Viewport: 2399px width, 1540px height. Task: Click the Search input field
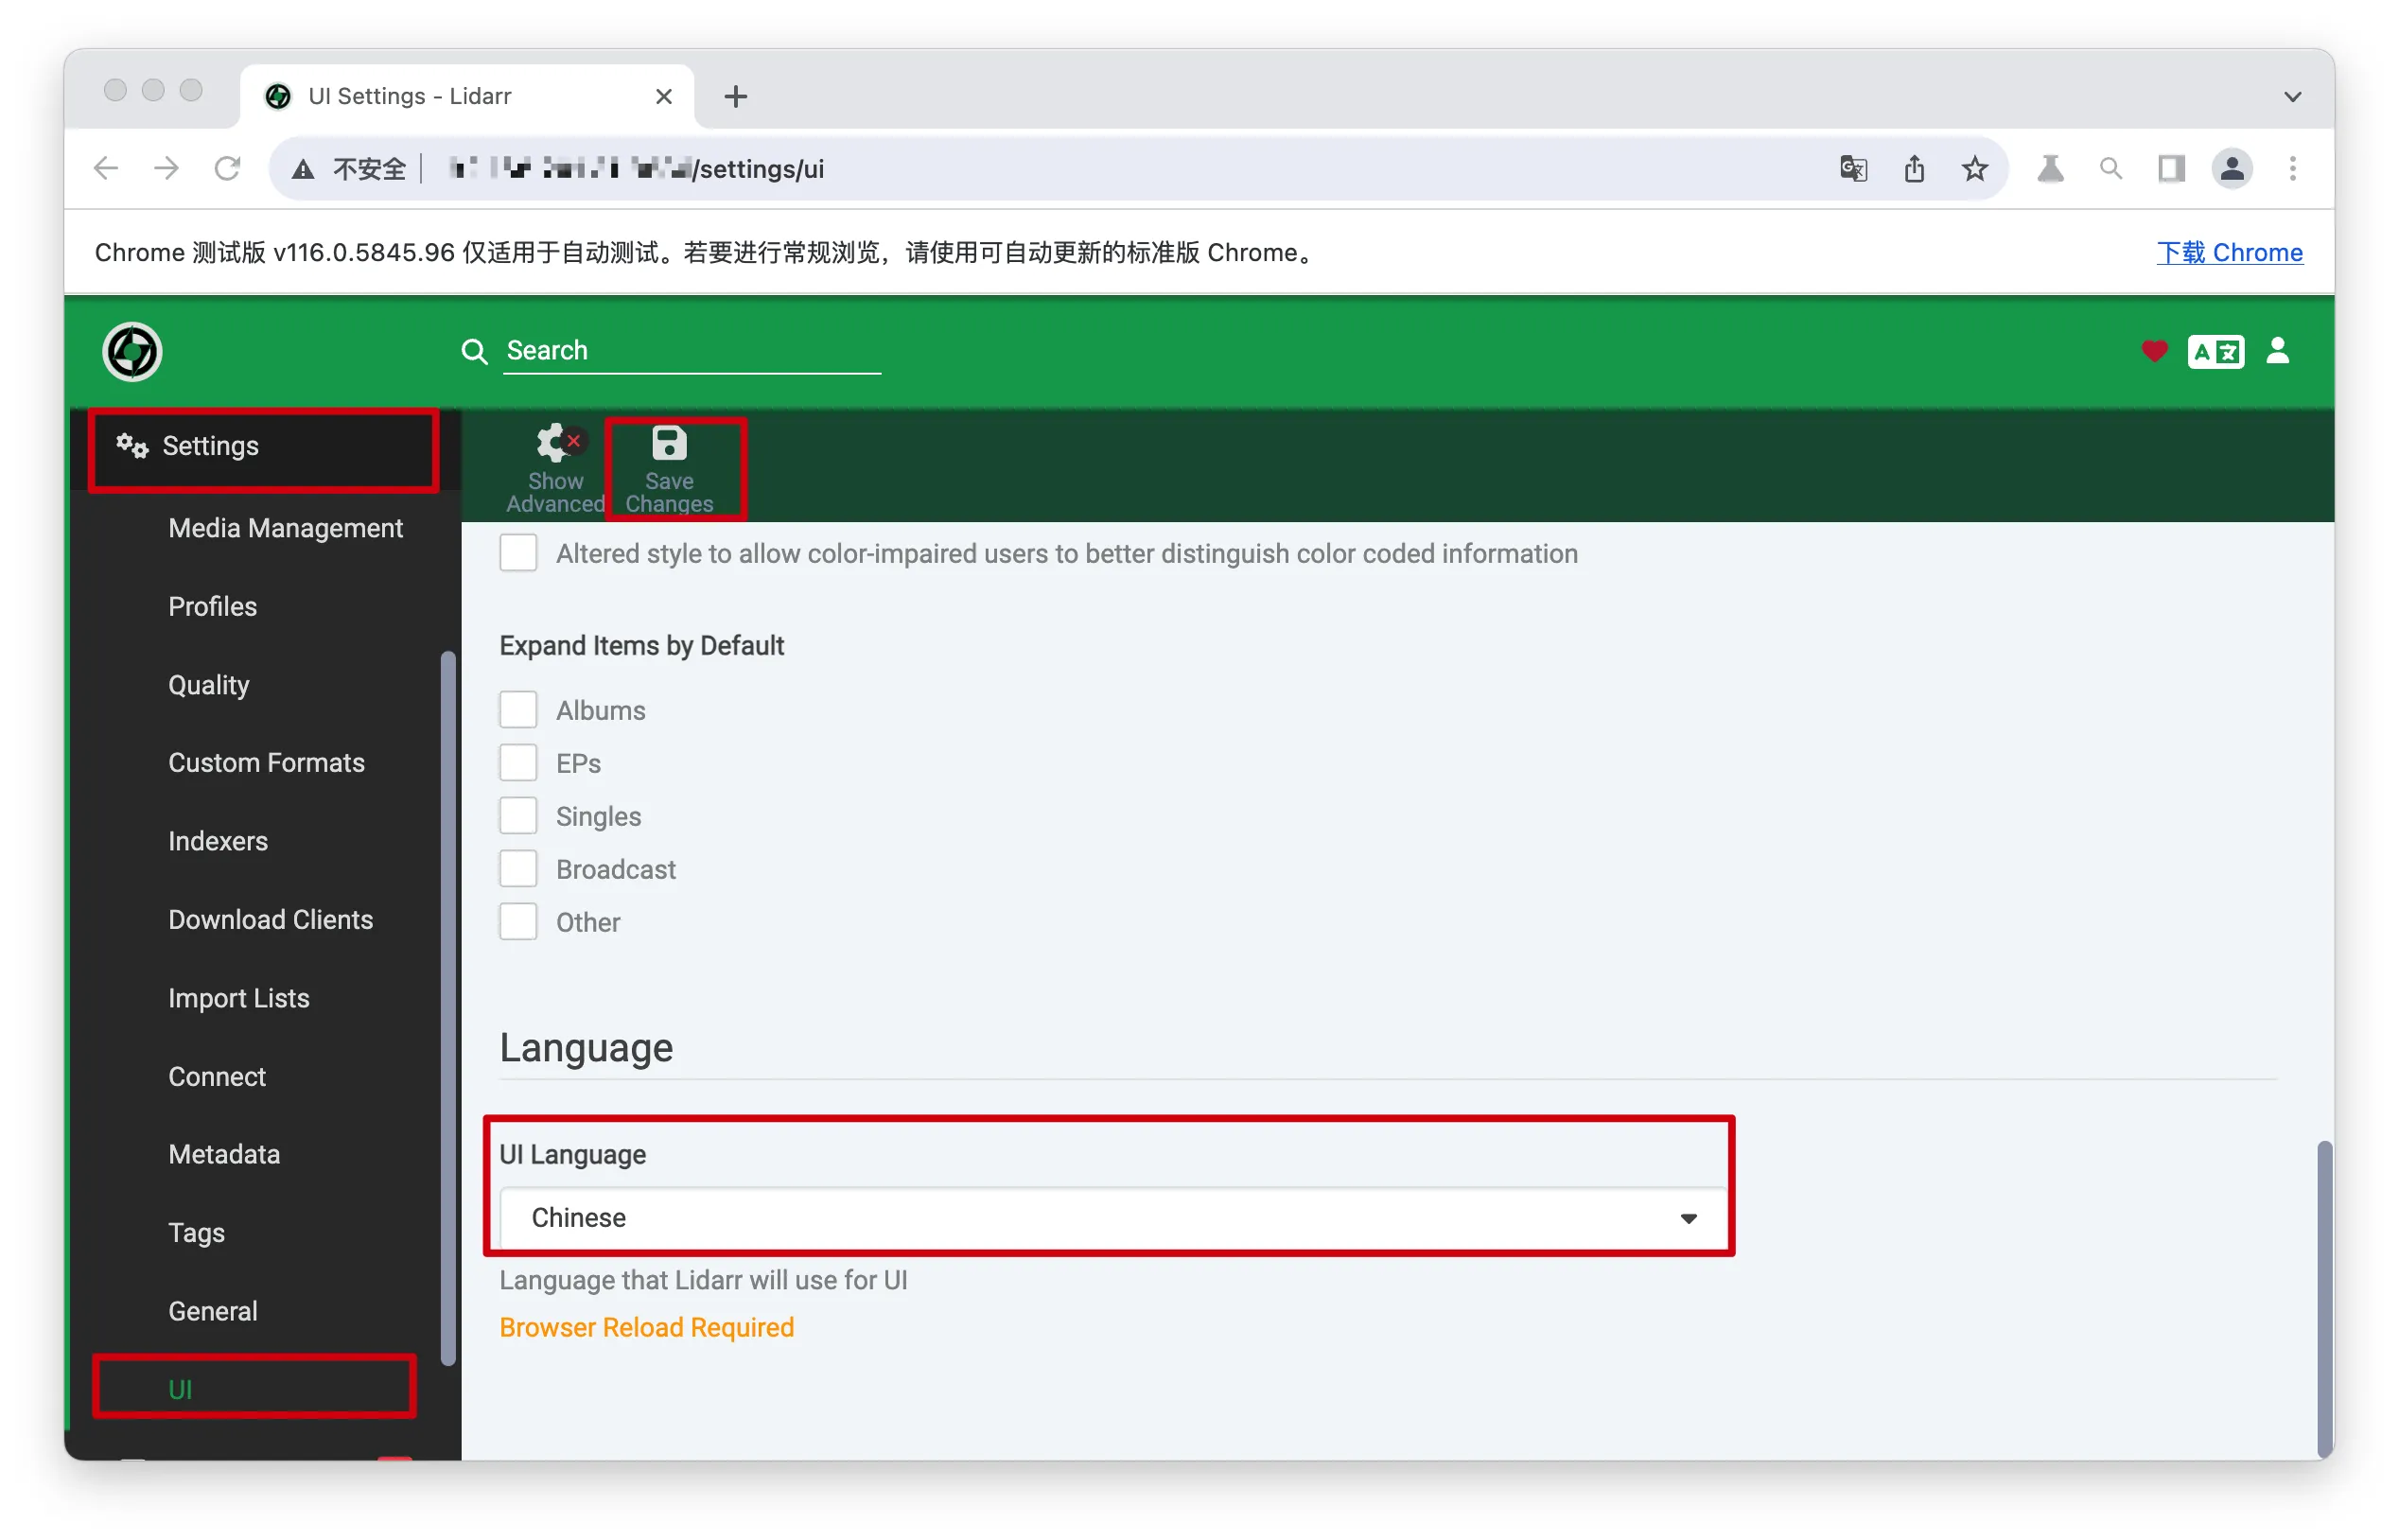690,351
